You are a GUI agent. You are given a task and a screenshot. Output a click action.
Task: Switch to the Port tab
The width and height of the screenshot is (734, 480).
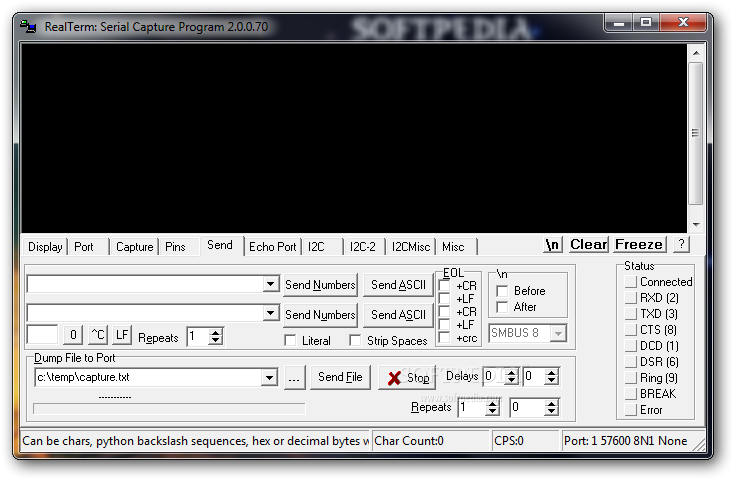point(84,247)
